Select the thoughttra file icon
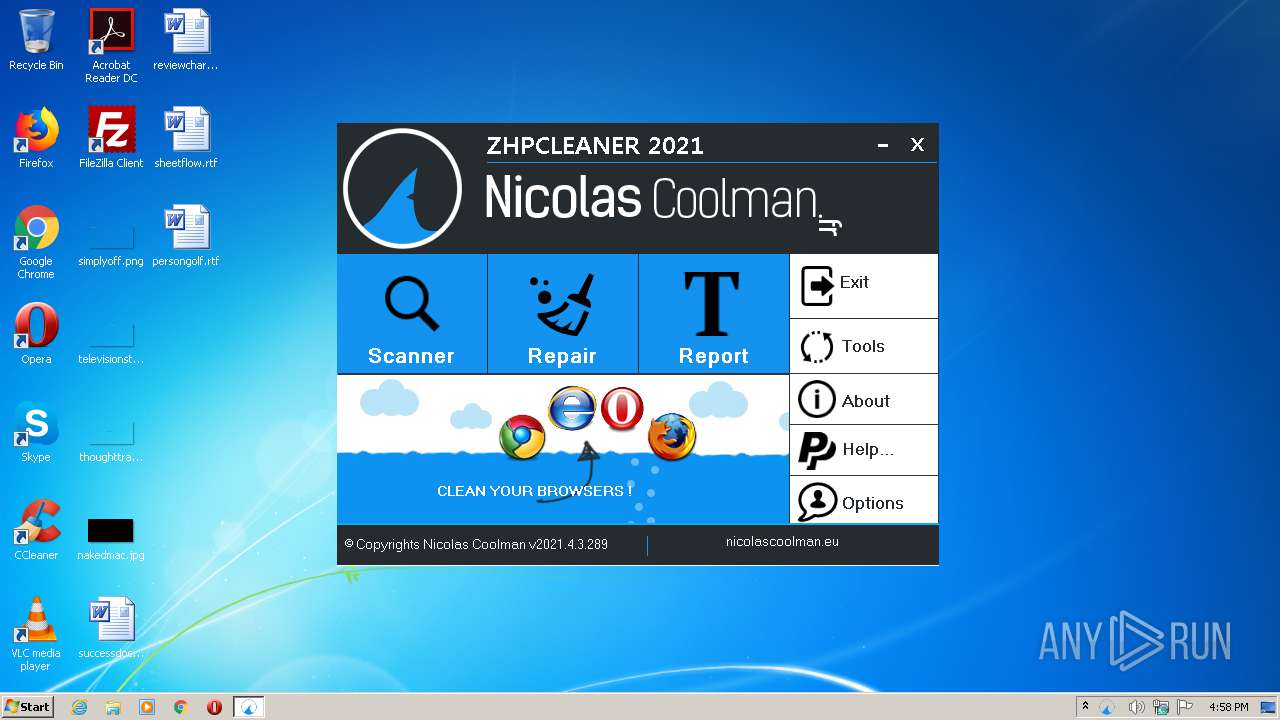The width and height of the screenshot is (1280, 720). 111,442
